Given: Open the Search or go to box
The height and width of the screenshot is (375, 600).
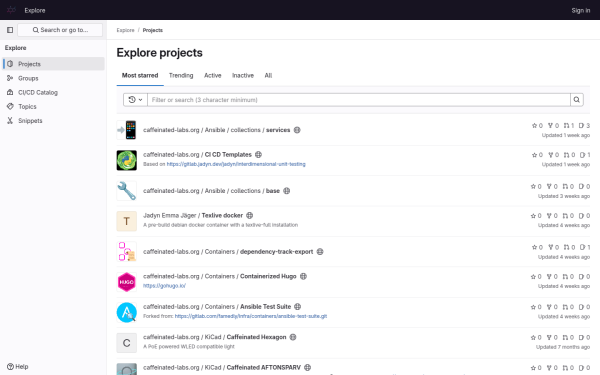Looking at the screenshot, I should (60, 30).
